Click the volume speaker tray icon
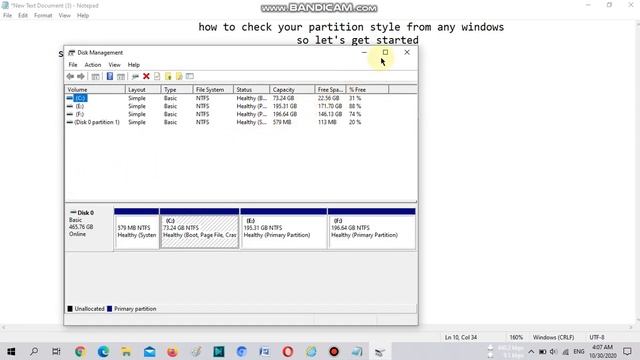 553,351
